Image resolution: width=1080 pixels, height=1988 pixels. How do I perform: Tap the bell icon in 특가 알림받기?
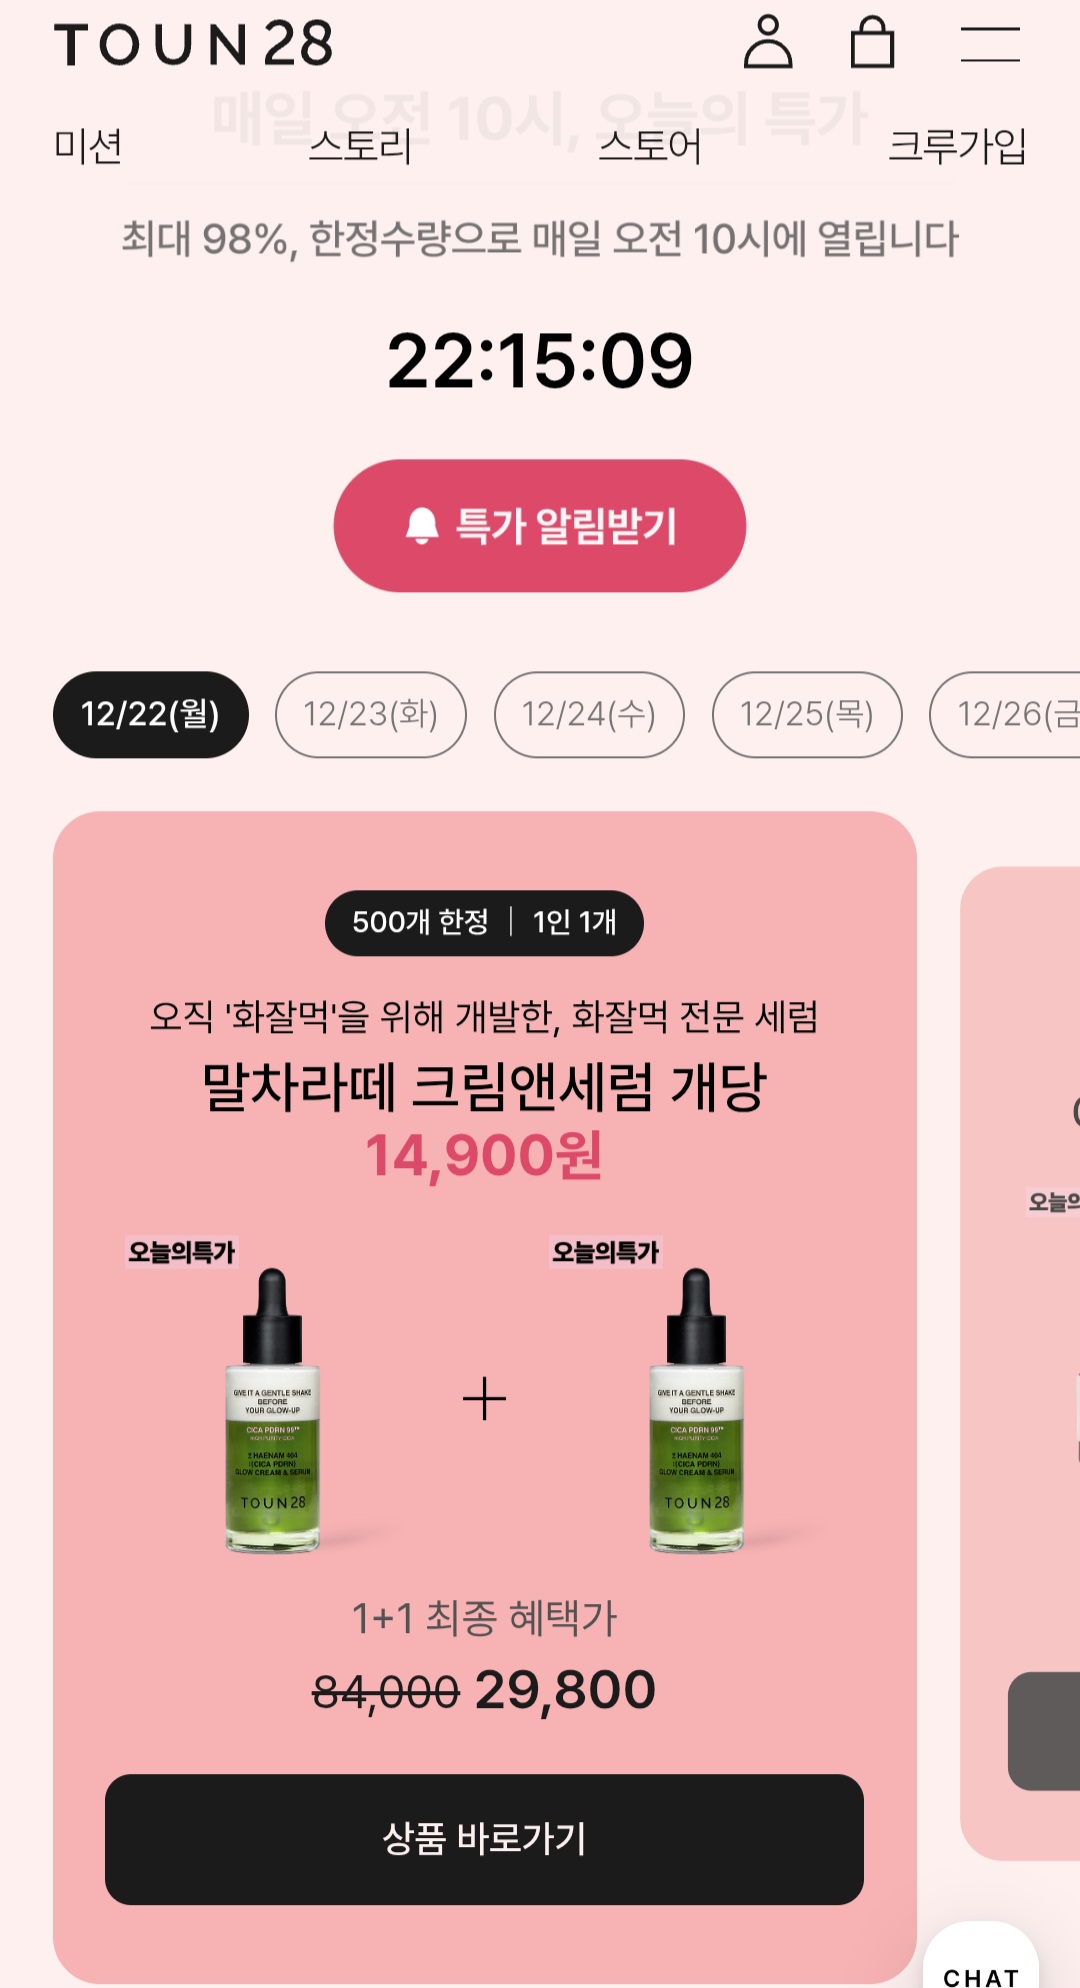(422, 526)
